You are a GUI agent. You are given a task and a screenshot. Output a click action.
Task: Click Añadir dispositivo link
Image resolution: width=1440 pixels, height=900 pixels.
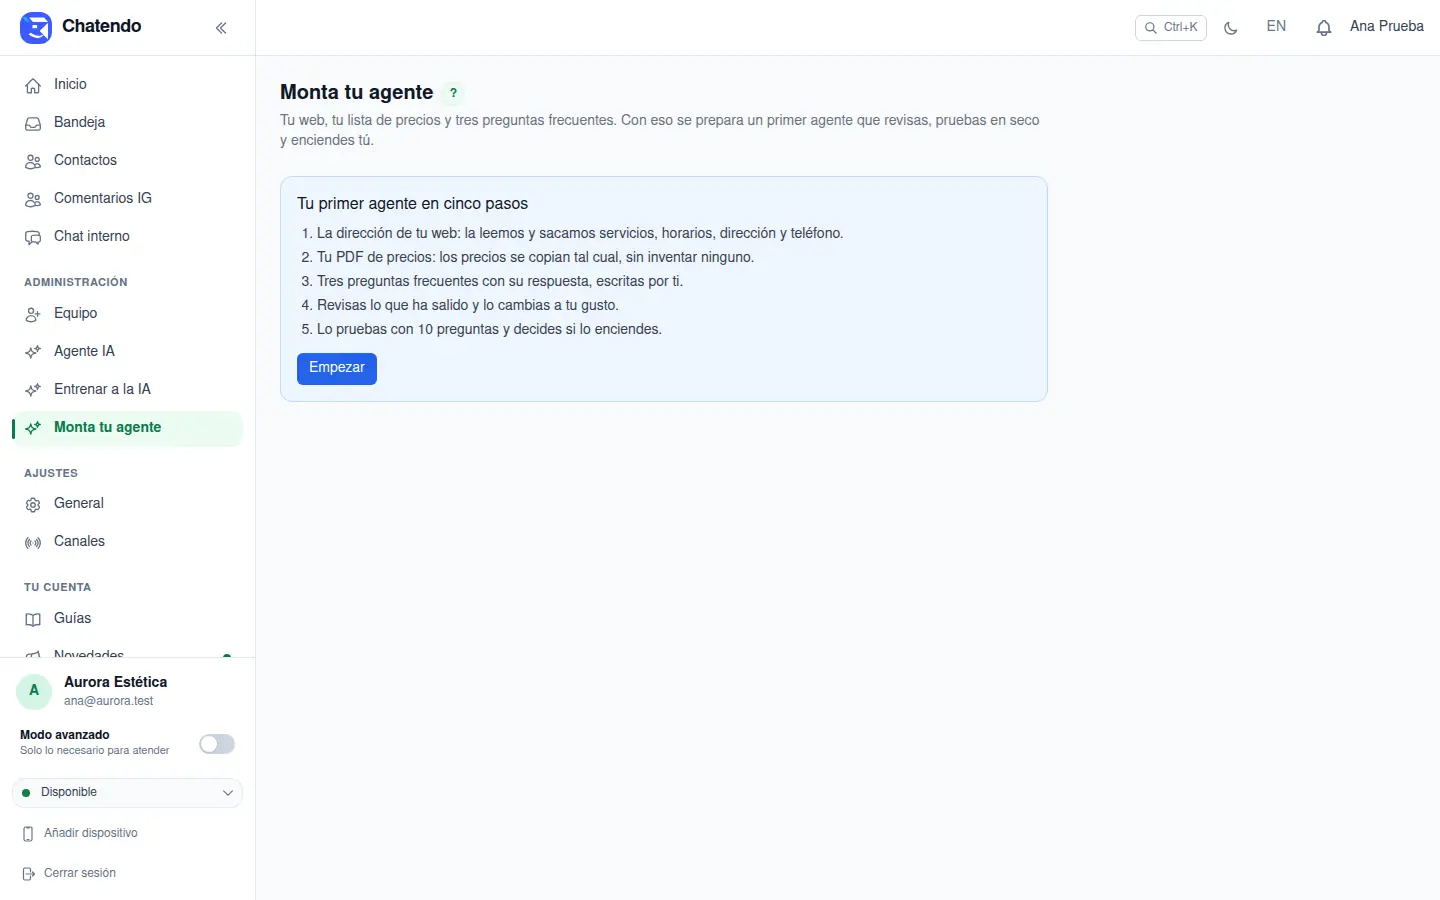point(81,833)
